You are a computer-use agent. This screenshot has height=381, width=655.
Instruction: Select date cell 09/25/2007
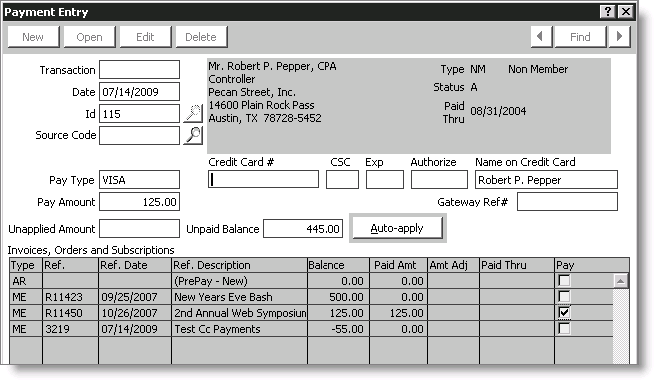[x=135, y=297]
